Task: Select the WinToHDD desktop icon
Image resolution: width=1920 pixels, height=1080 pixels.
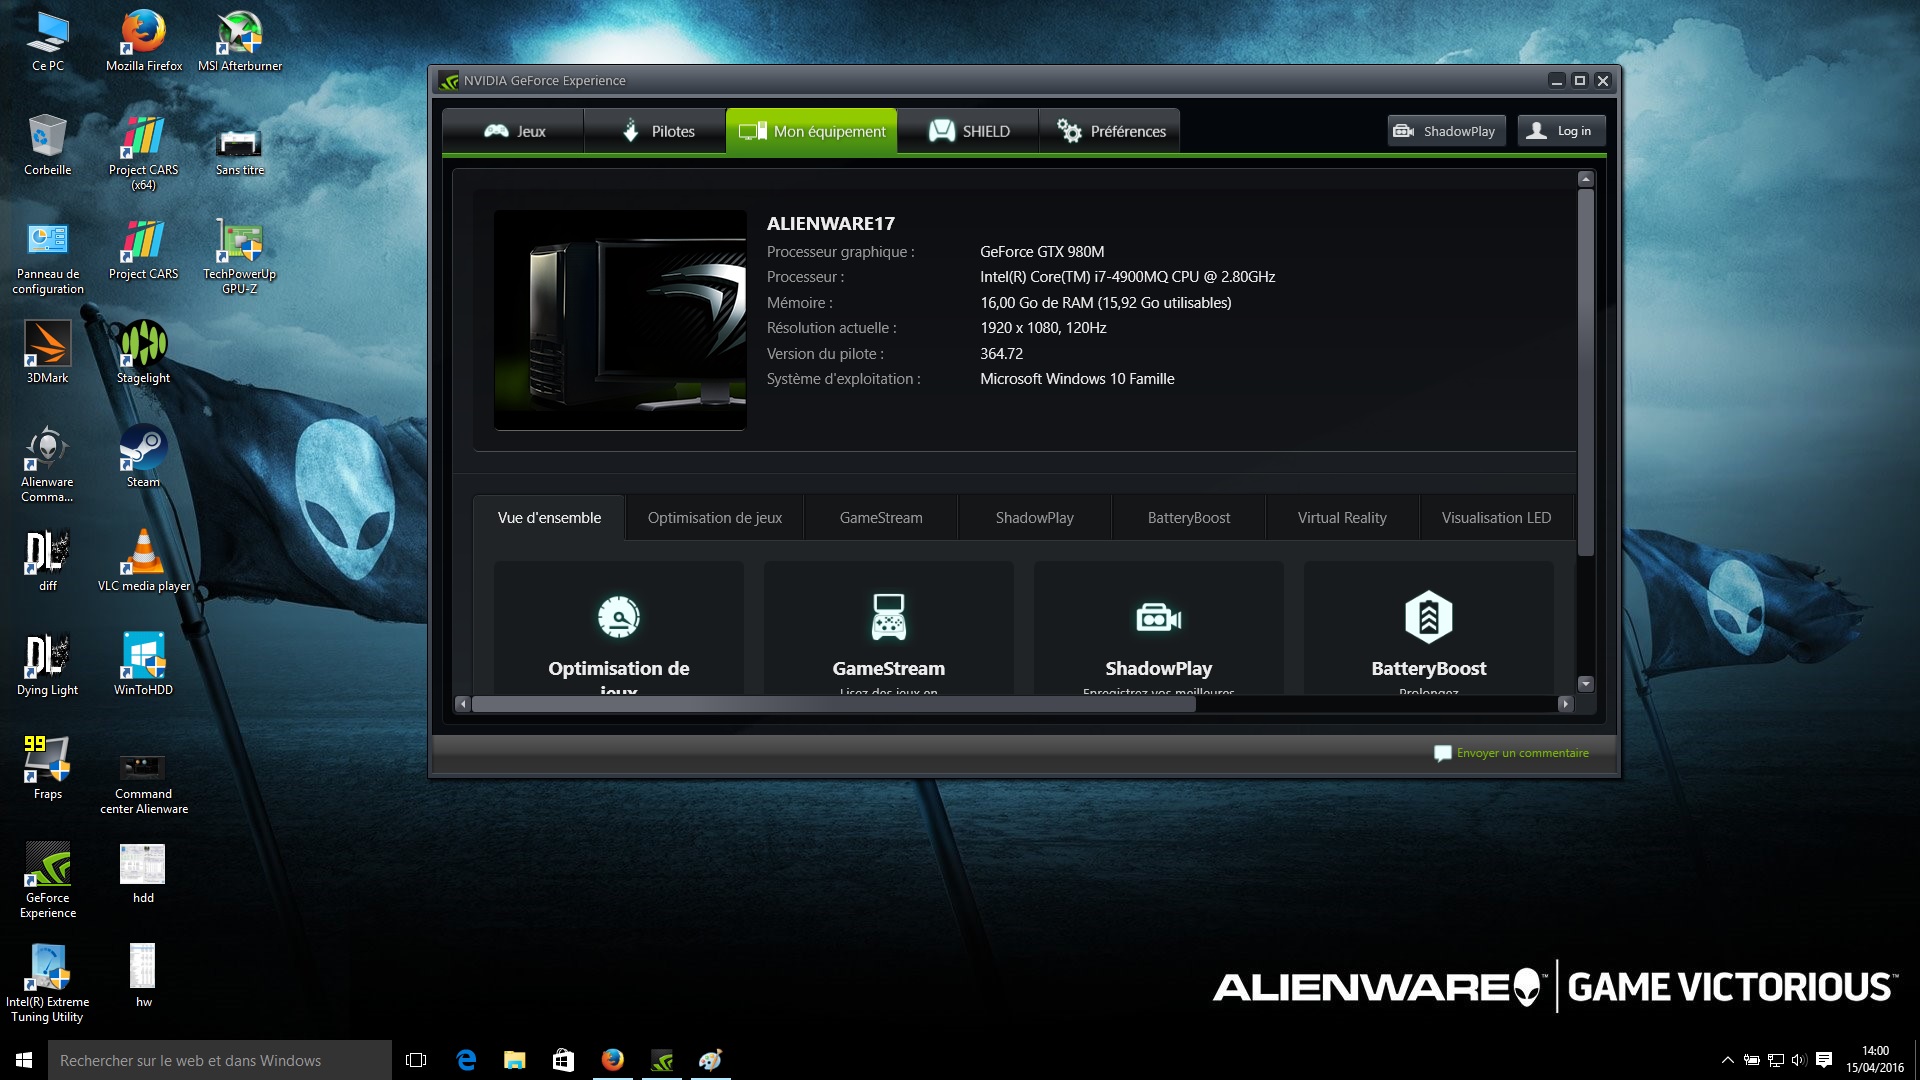Action: pos(144,664)
